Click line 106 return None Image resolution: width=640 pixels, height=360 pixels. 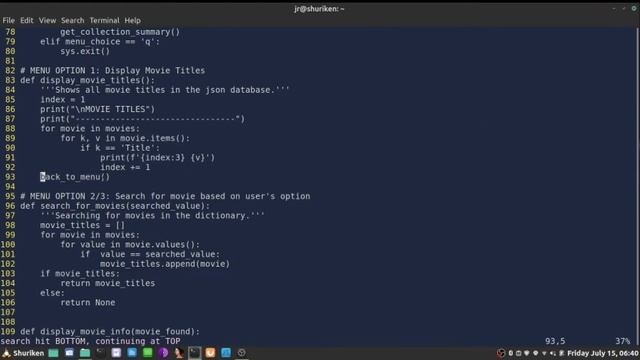pos(88,303)
